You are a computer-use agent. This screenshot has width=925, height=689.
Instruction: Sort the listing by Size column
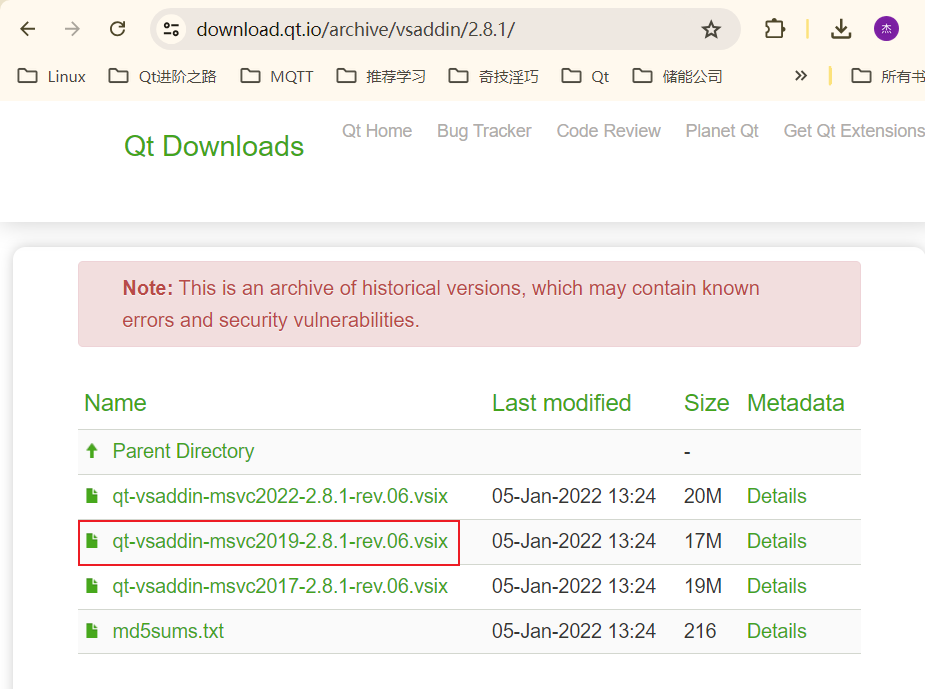tap(706, 403)
